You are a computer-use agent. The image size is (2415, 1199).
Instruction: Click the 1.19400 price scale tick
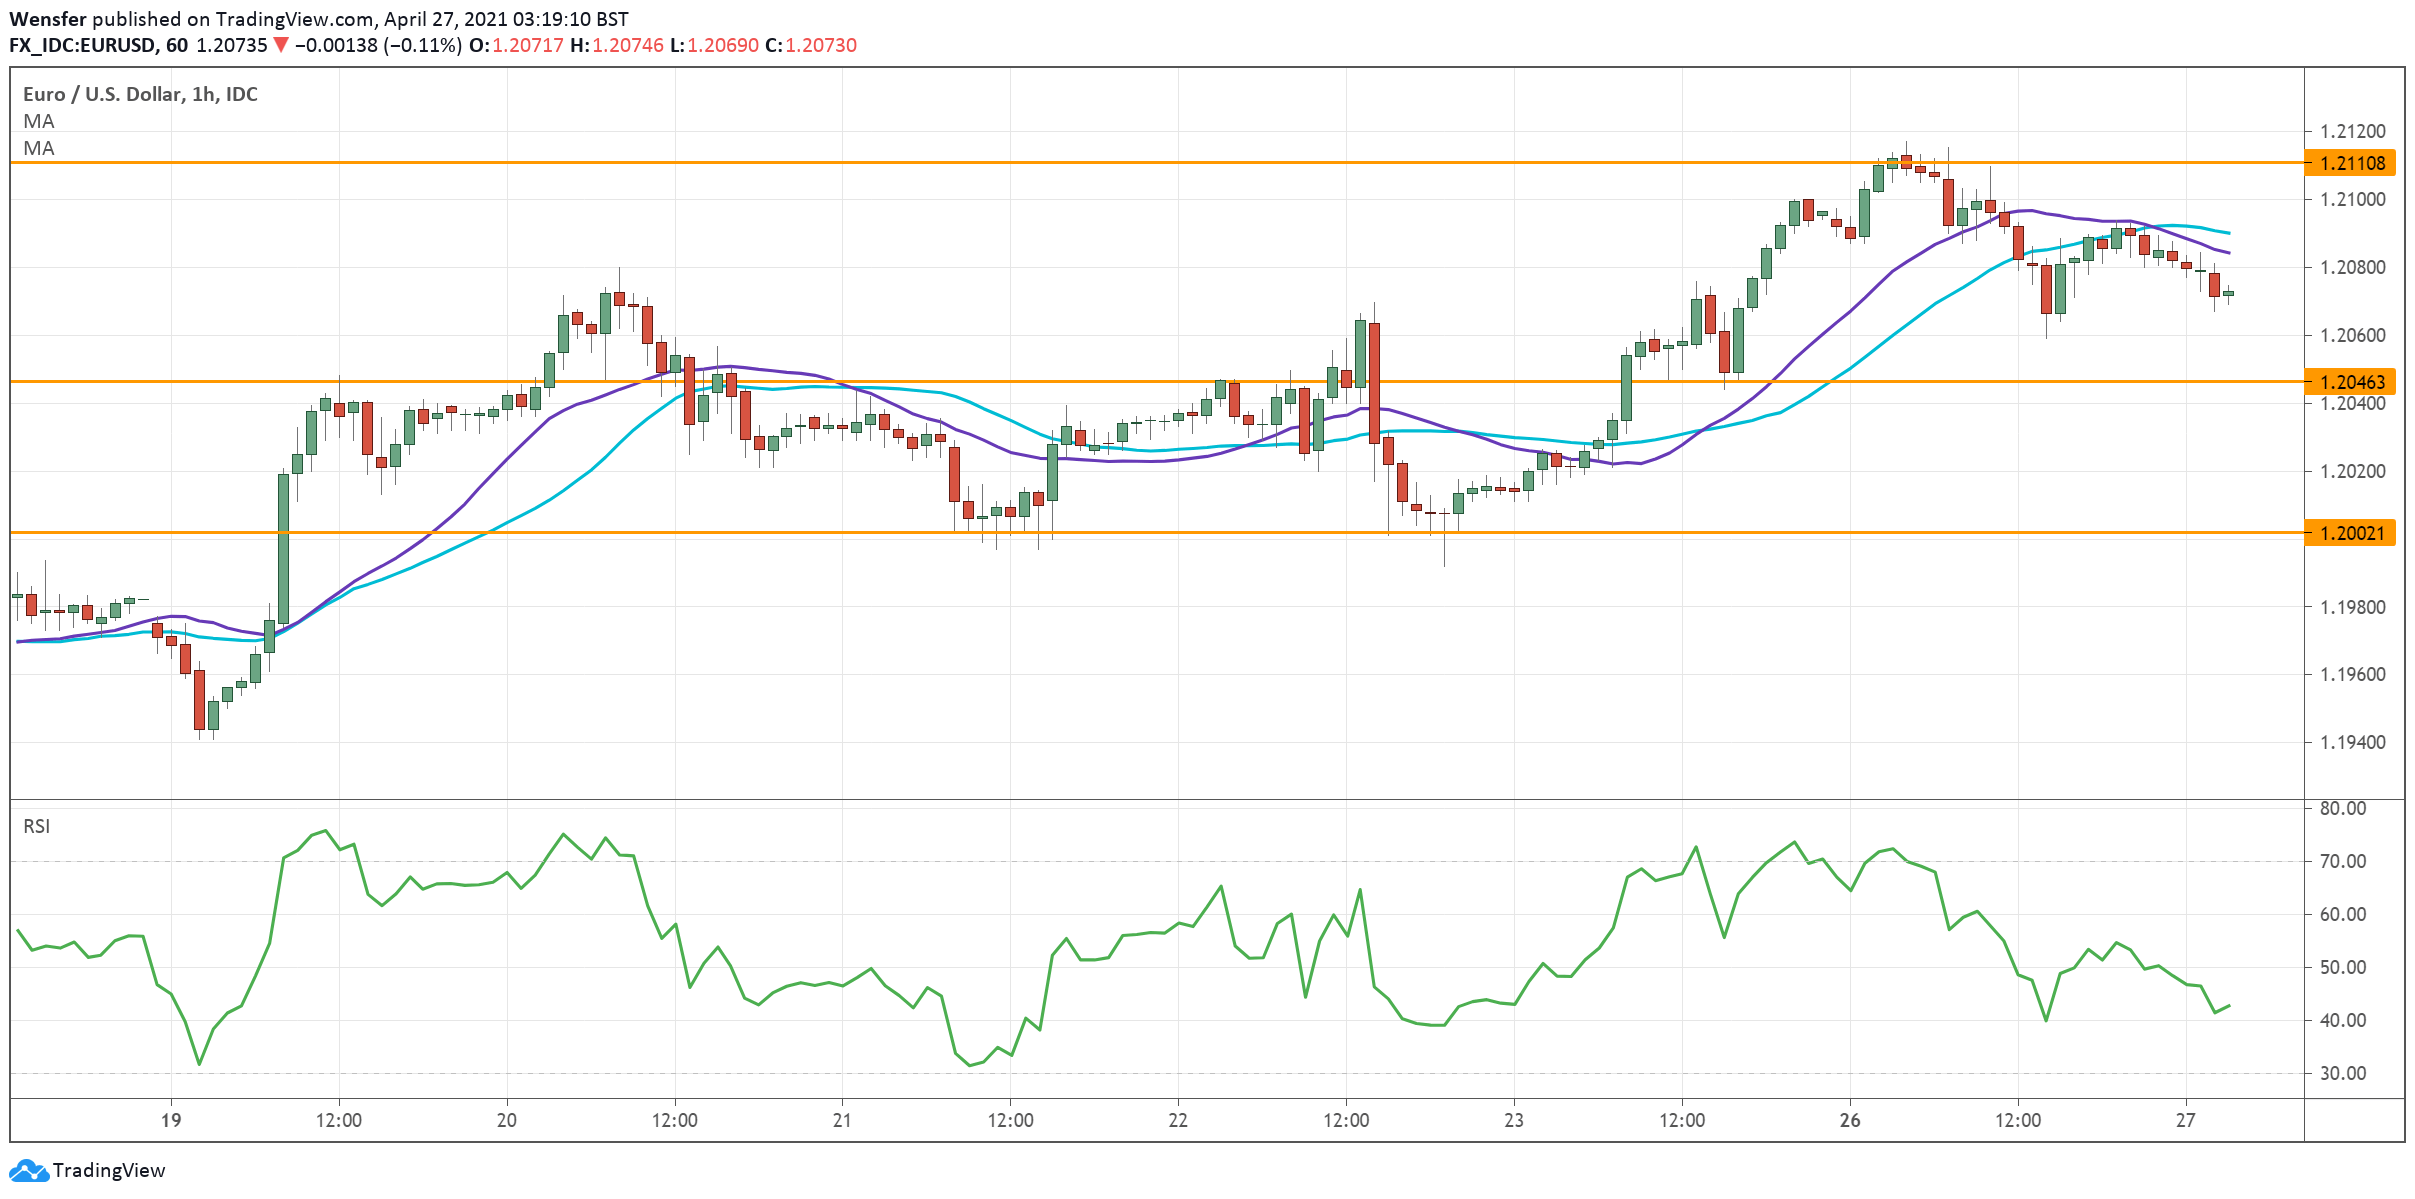(2352, 742)
